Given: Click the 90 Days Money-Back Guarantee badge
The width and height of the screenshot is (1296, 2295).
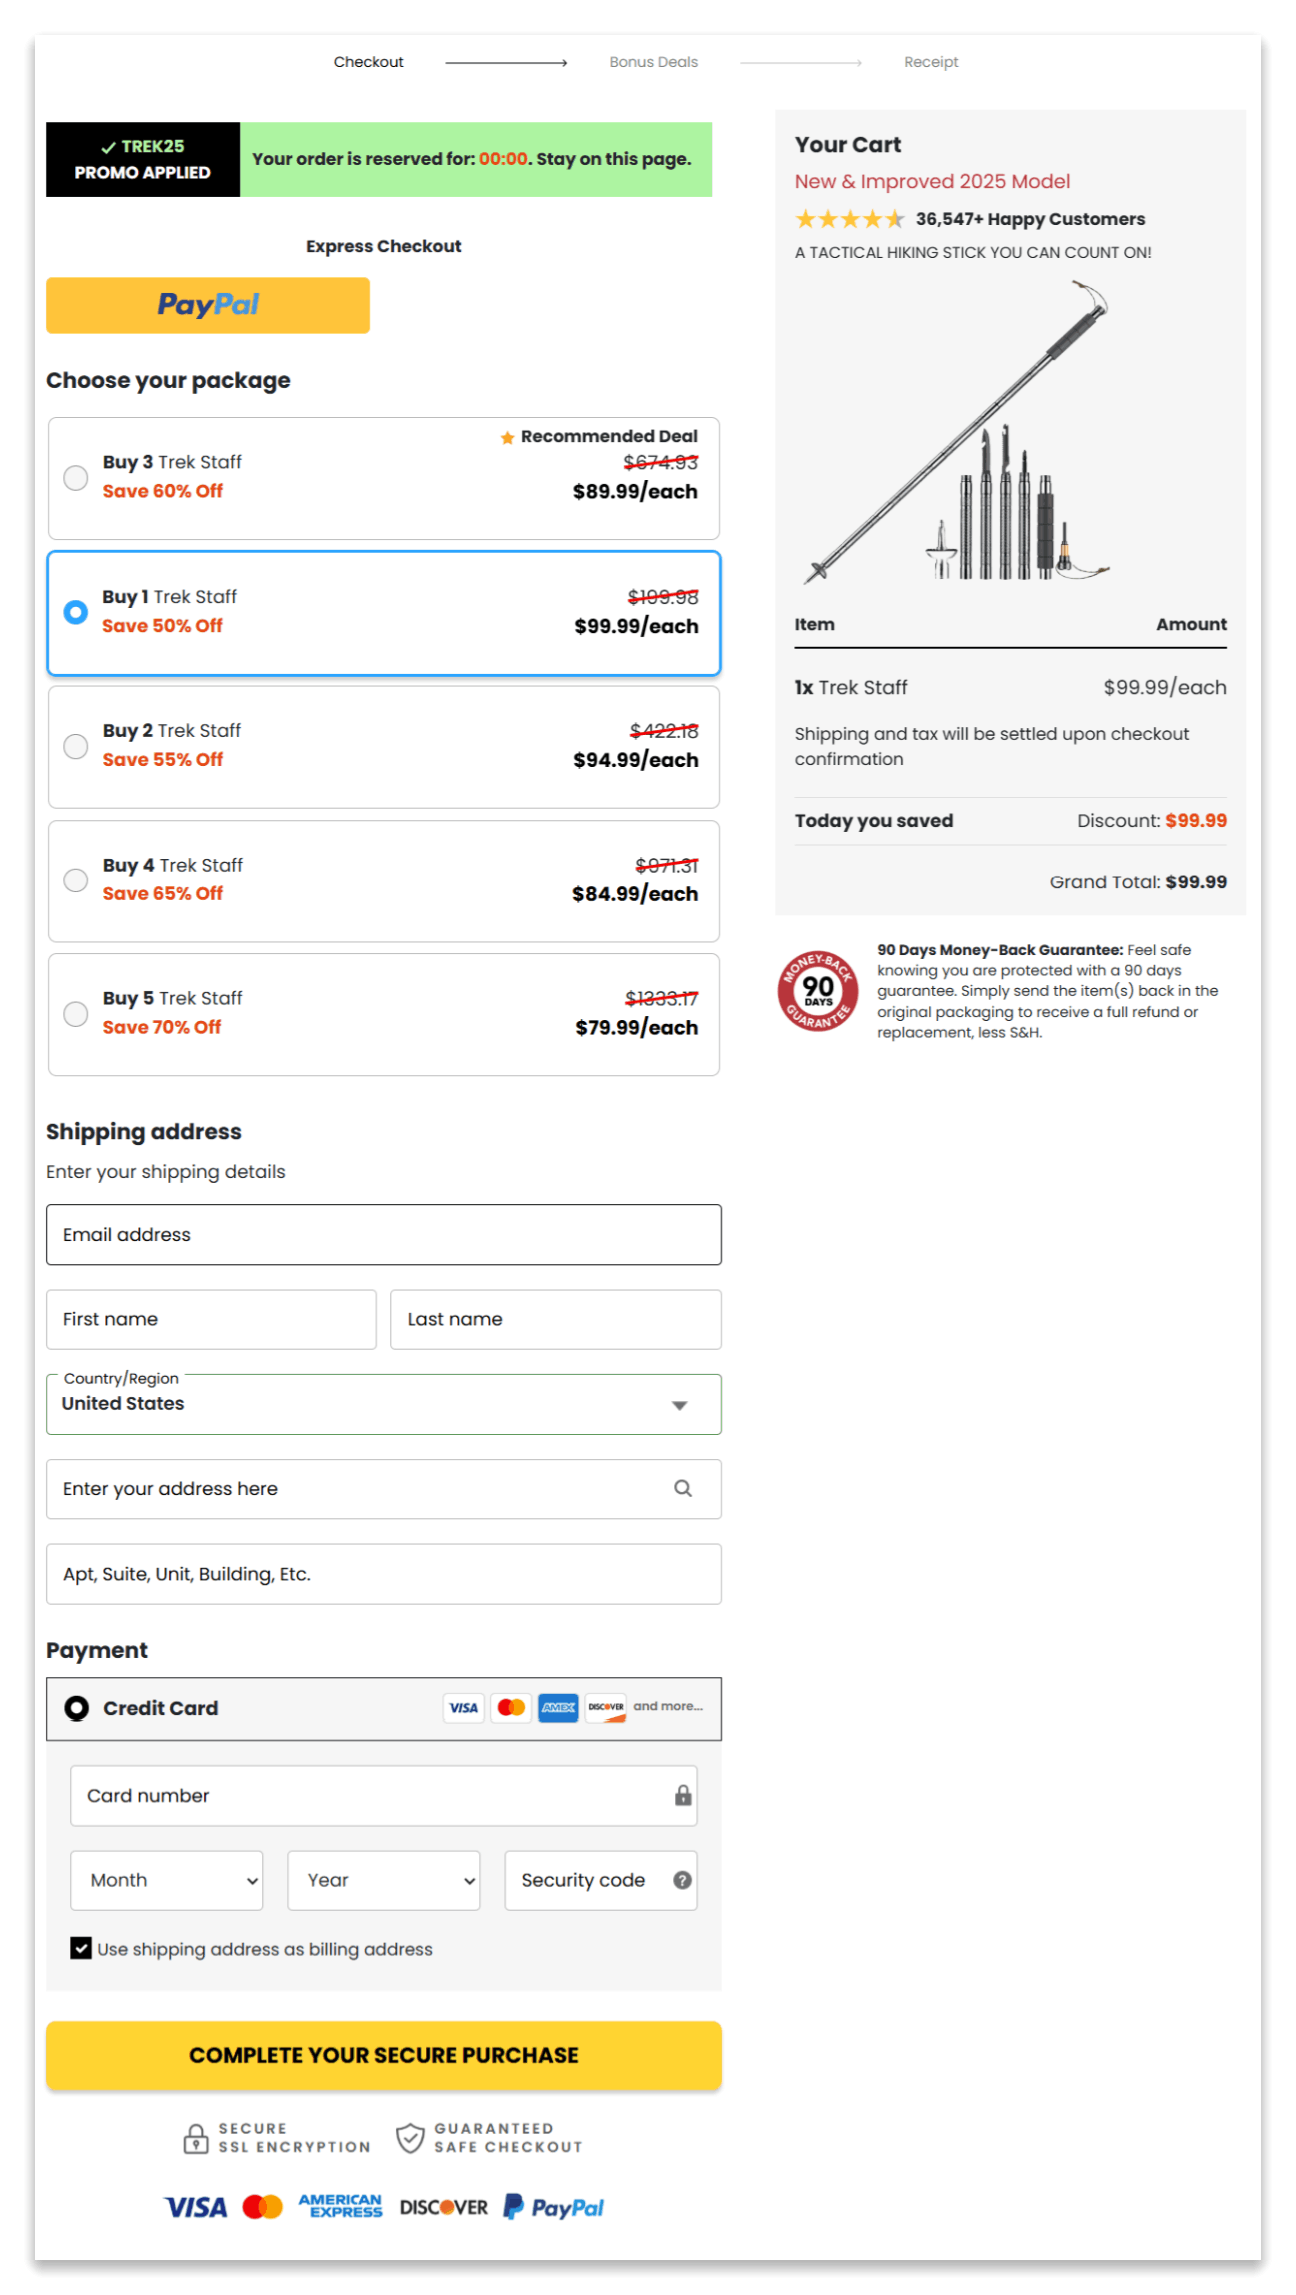Looking at the screenshot, I should tap(818, 991).
